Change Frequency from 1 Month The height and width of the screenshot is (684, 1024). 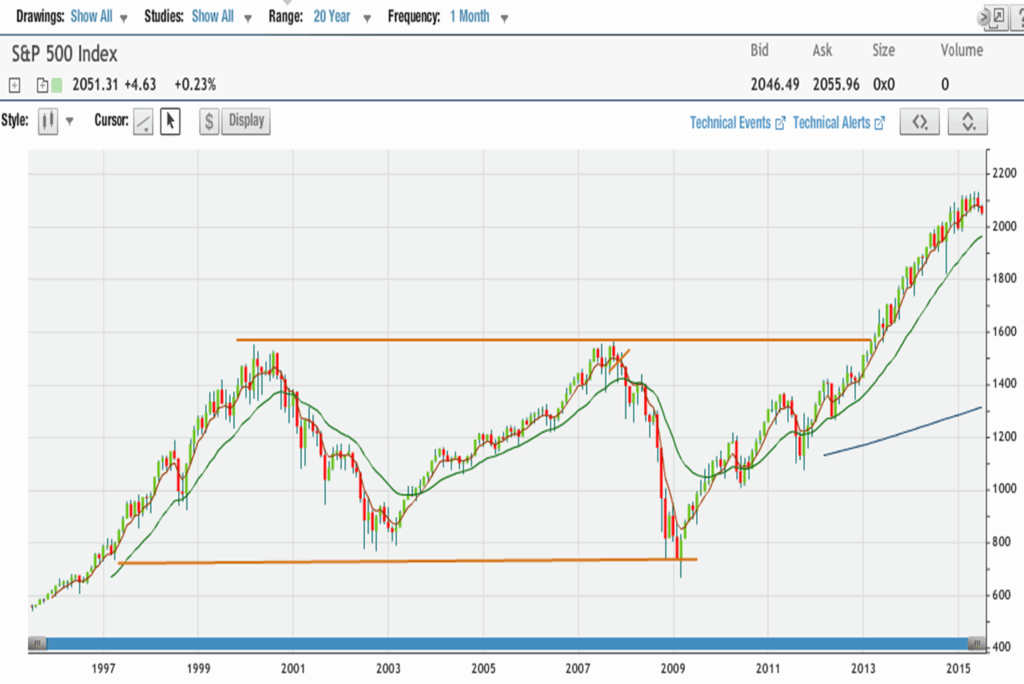(479, 18)
